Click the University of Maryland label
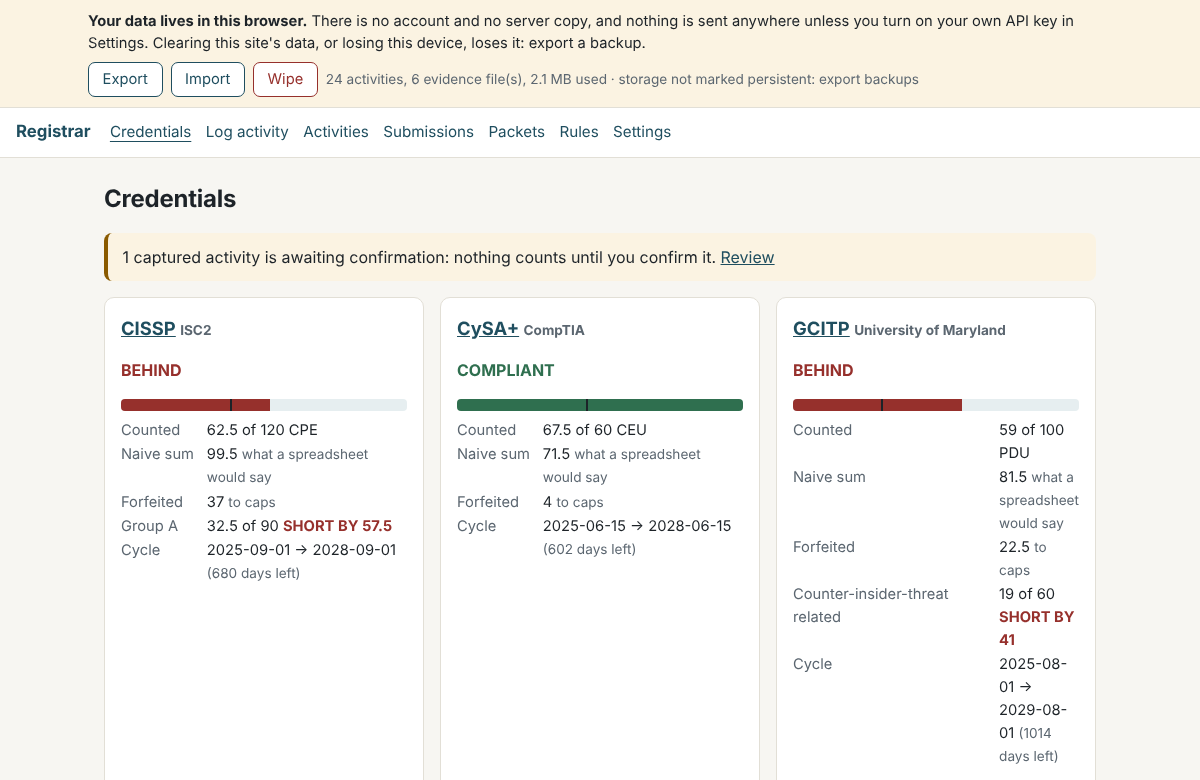 point(930,330)
